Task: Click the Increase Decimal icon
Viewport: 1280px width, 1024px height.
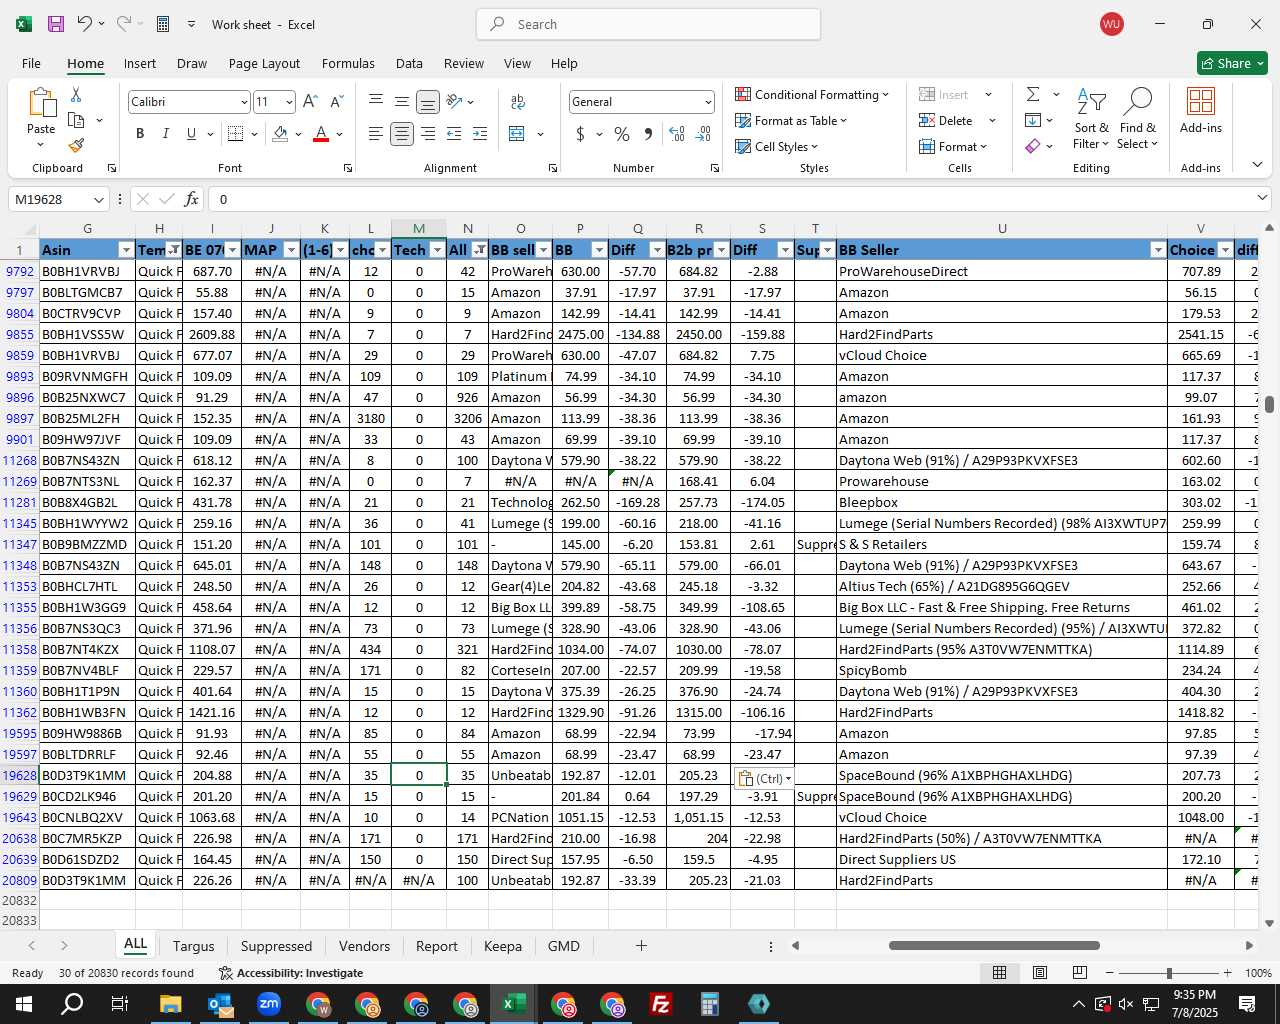Action: (x=677, y=134)
